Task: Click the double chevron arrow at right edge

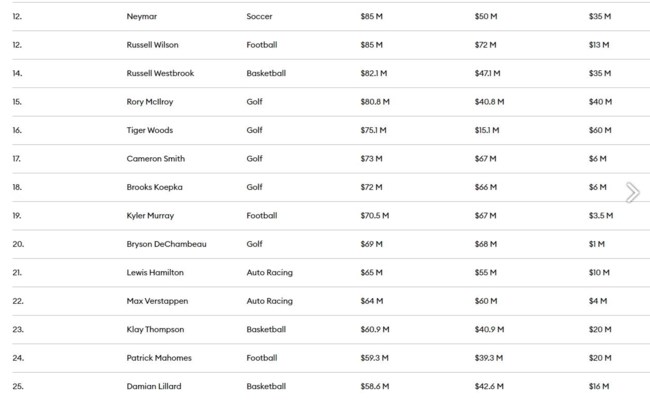Action: click(632, 192)
